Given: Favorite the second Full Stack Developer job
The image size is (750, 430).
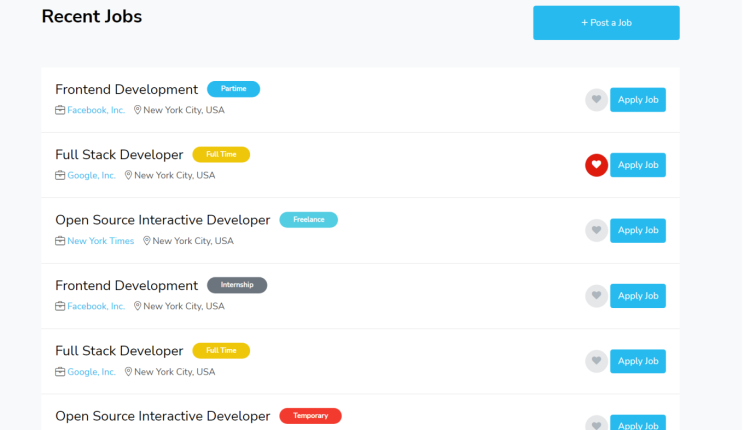Looking at the screenshot, I should 596,361.
